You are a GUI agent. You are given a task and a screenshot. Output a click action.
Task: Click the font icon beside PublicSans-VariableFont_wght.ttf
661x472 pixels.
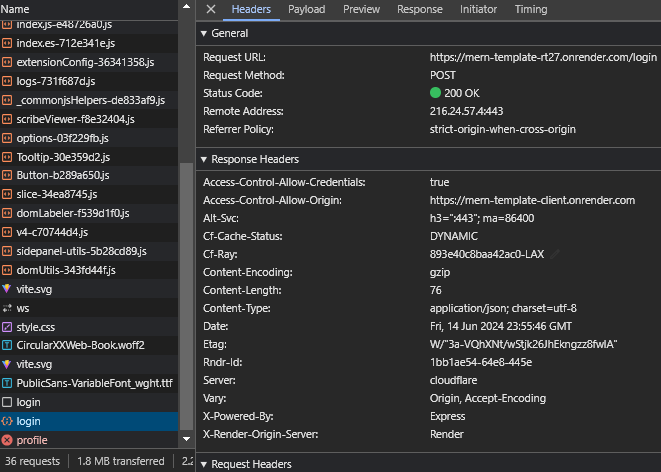pos(7,383)
